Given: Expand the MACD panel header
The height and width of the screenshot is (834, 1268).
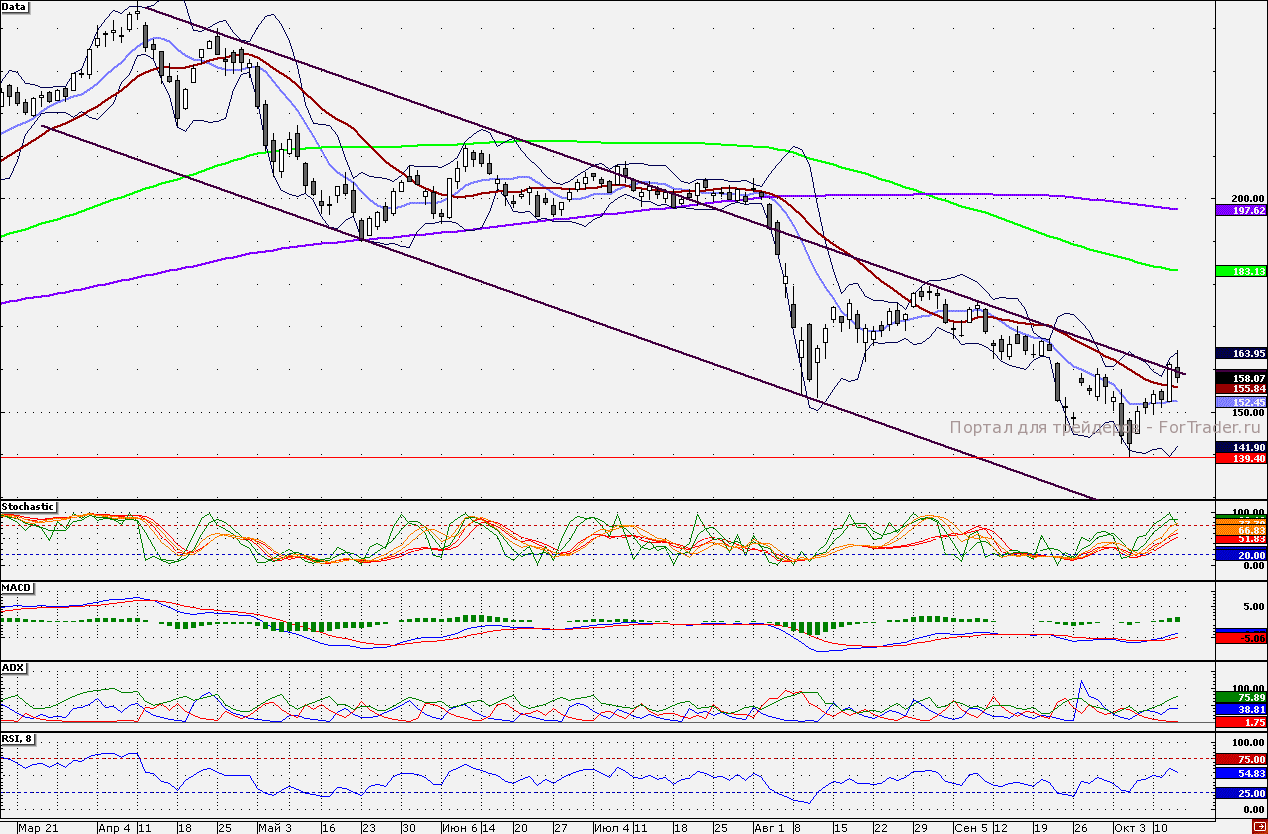Looking at the screenshot, I should pos(18,587).
